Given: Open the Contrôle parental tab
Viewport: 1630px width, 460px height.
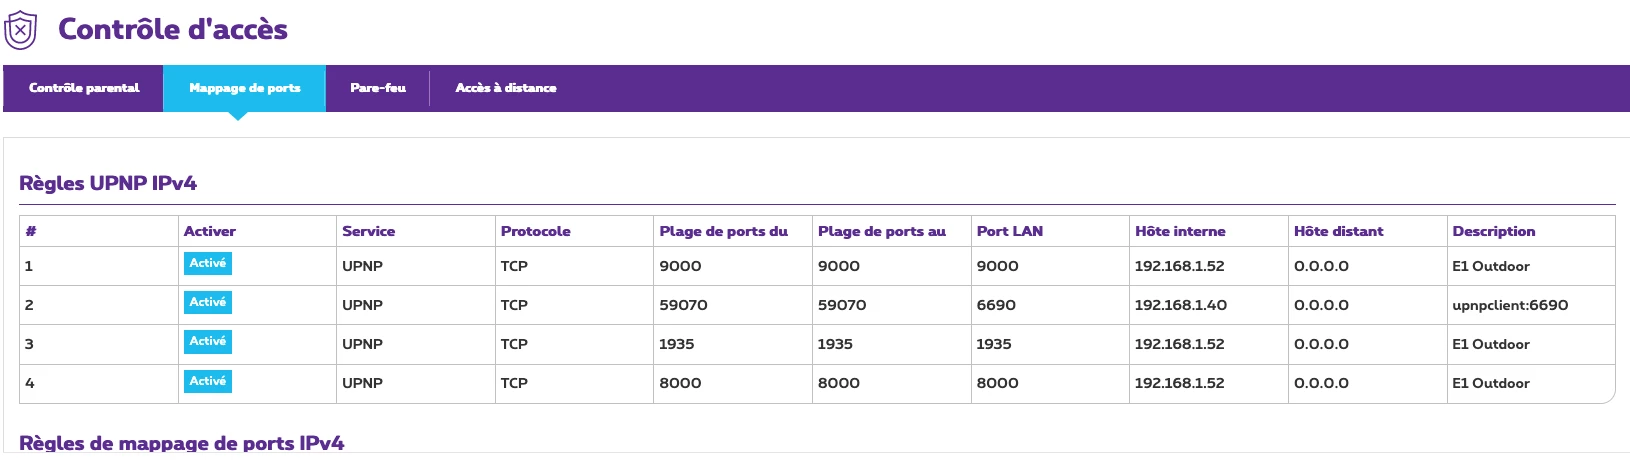Looking at the screenshot, I should coord(84,88).
